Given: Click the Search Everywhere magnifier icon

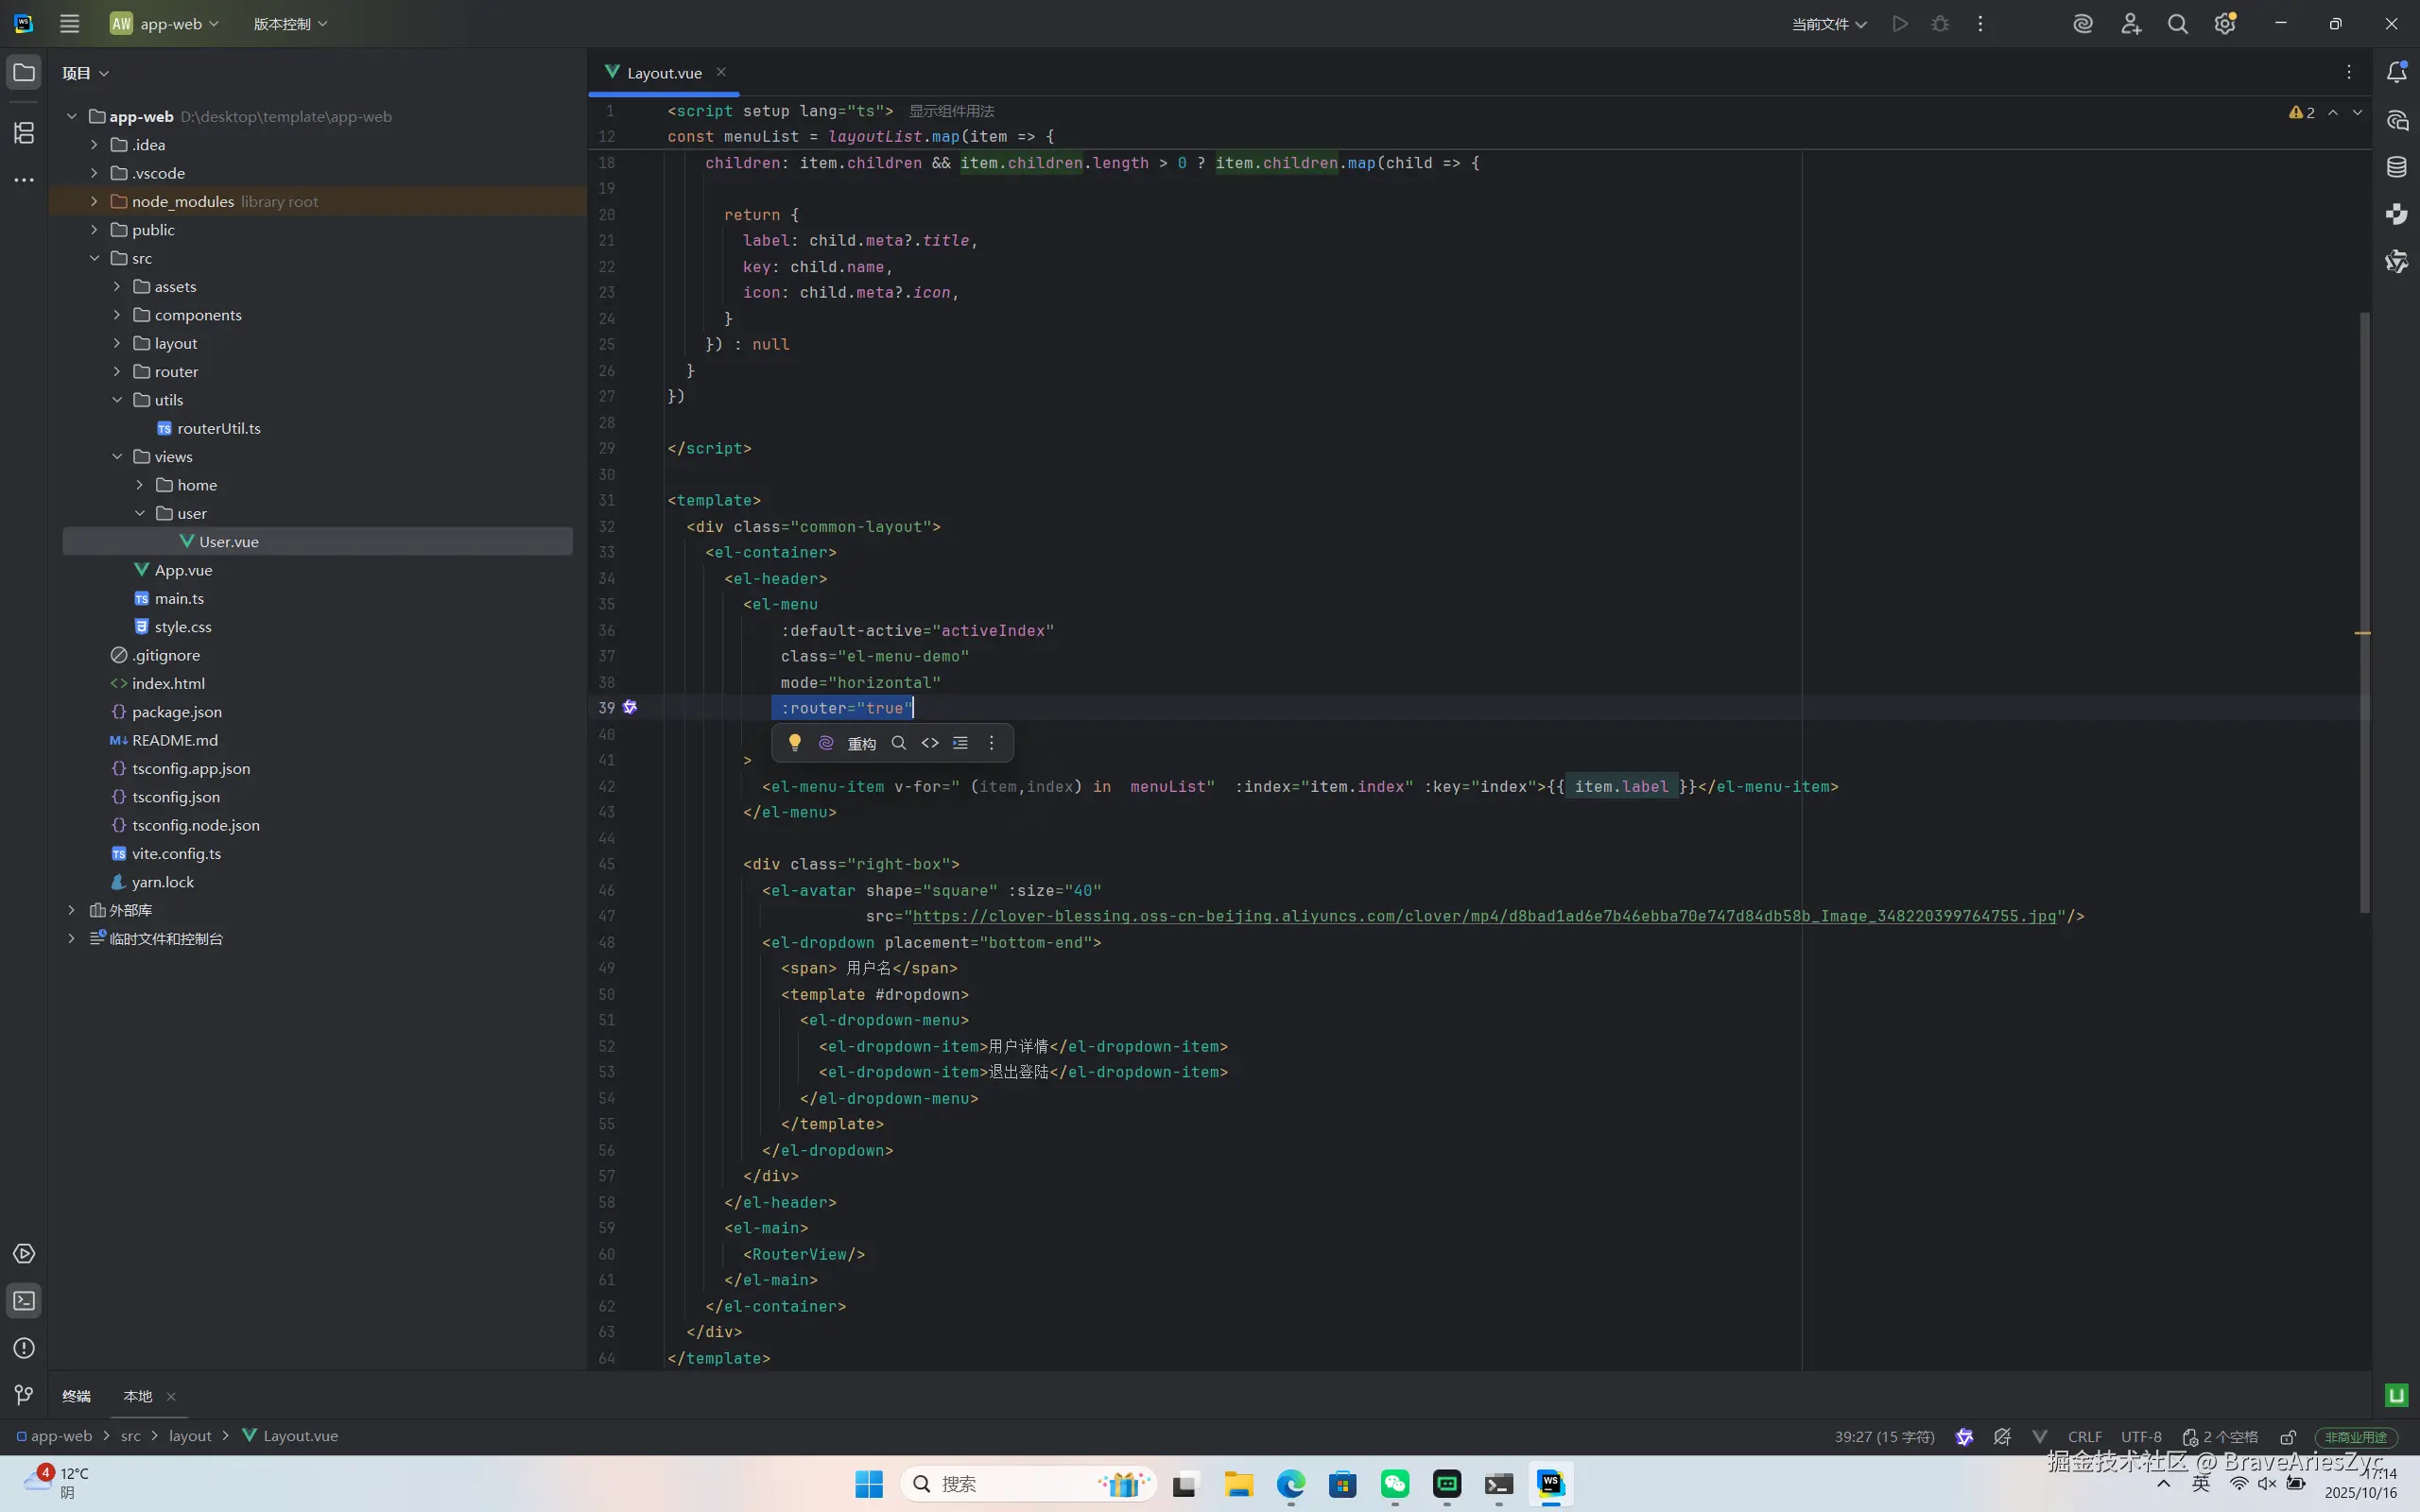Looking at the screenshot, I should [x=2177, y=24].
